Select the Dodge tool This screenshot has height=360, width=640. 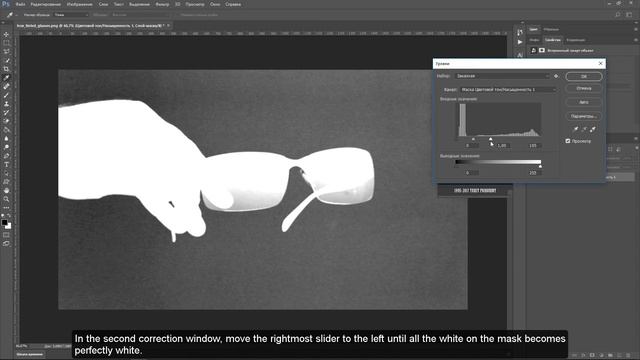tap(6, 147)
